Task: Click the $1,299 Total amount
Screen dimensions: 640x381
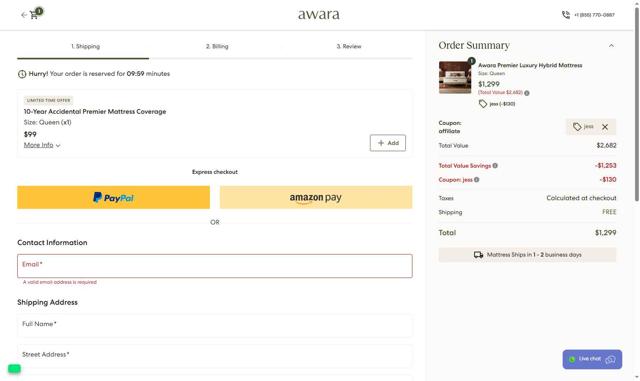Action: [x=605, y=233]
